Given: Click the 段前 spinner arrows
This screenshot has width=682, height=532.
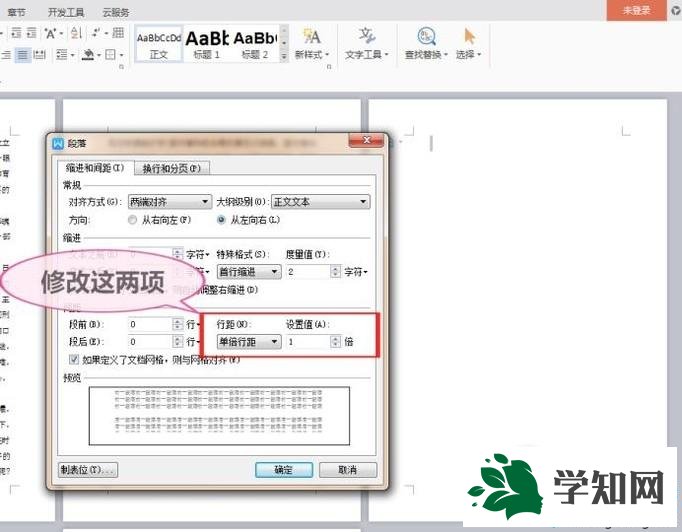Looking at the screenshot, I should [x=177, y=325].
